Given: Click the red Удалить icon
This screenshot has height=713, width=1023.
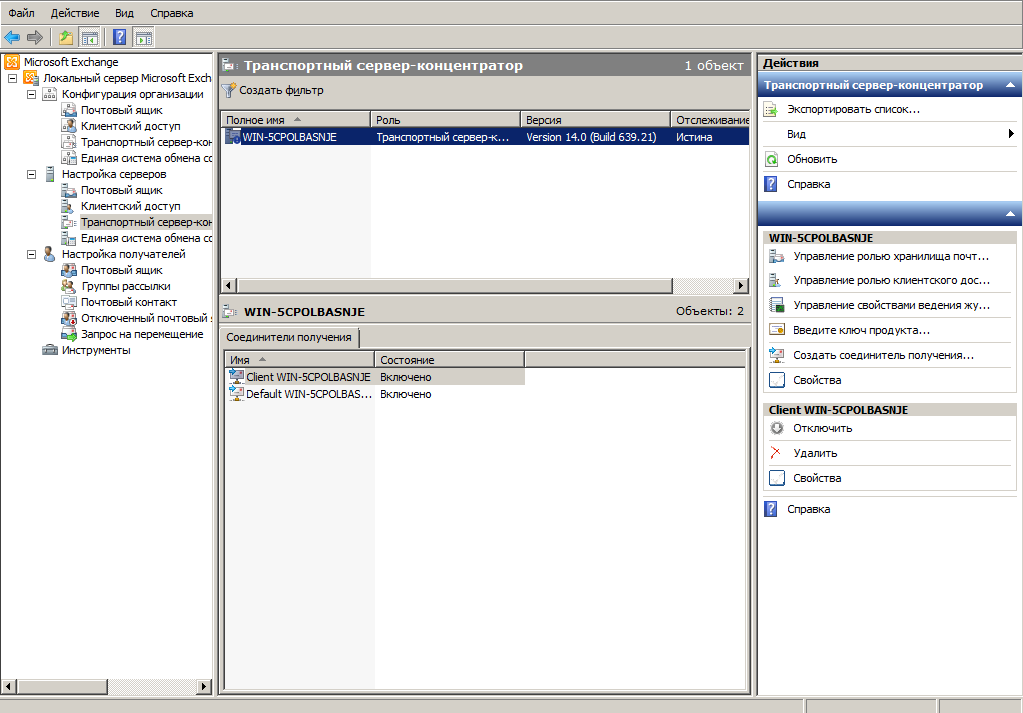Looking at the screenshot, I should [776, 453].
